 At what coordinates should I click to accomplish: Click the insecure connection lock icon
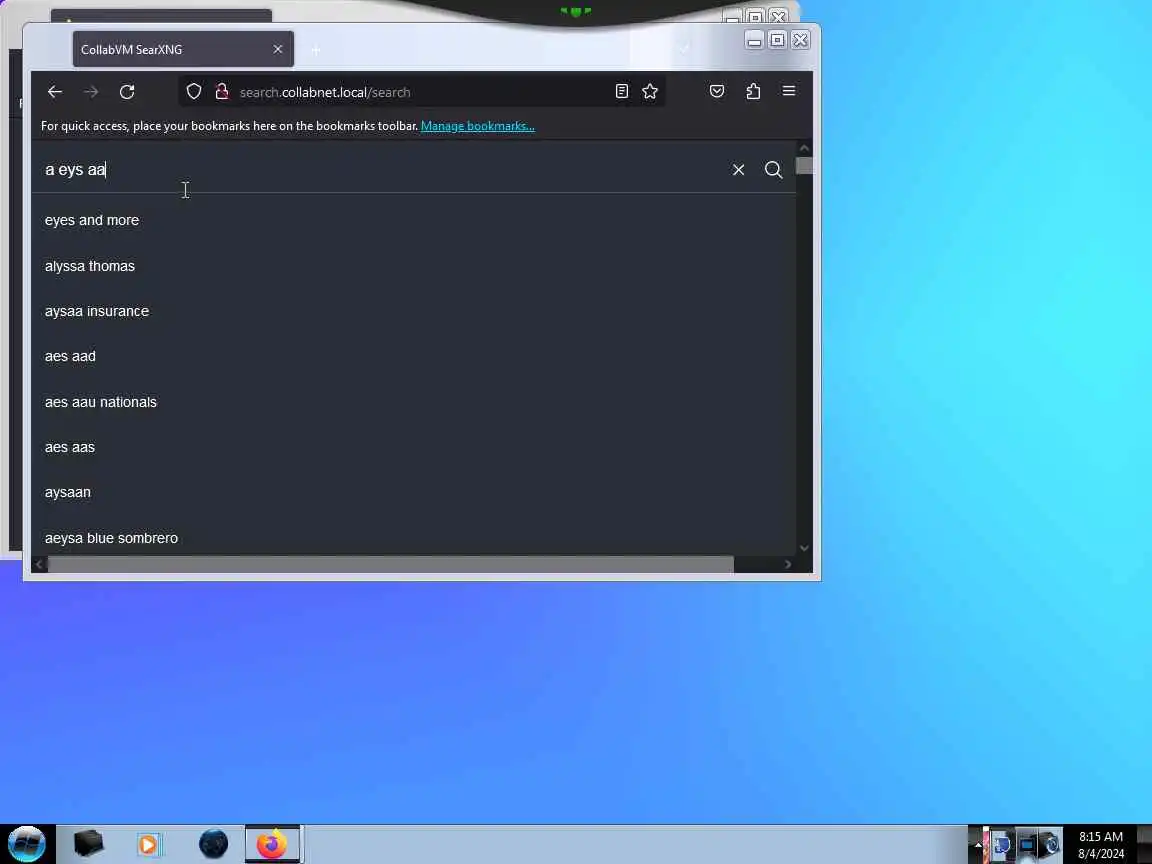tap(222, 92)
